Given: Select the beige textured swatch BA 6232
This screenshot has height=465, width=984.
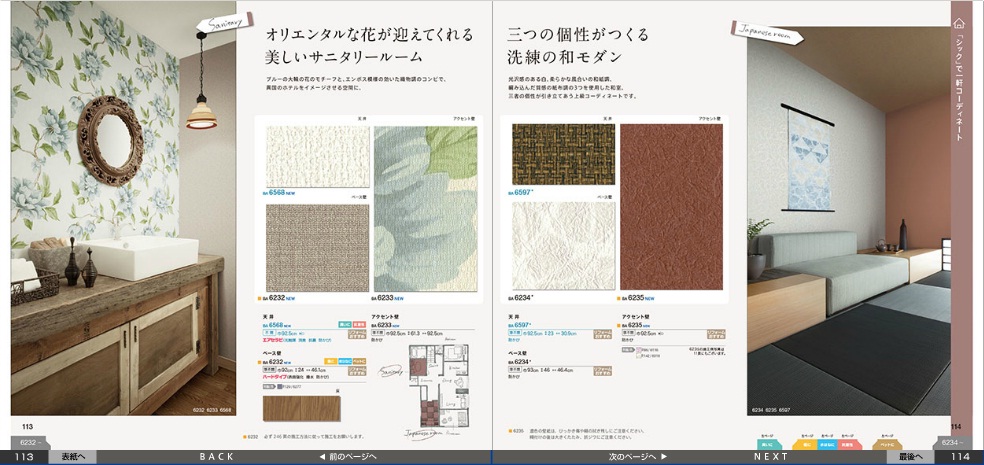Looking at the screenshot, I should [315, 247].
